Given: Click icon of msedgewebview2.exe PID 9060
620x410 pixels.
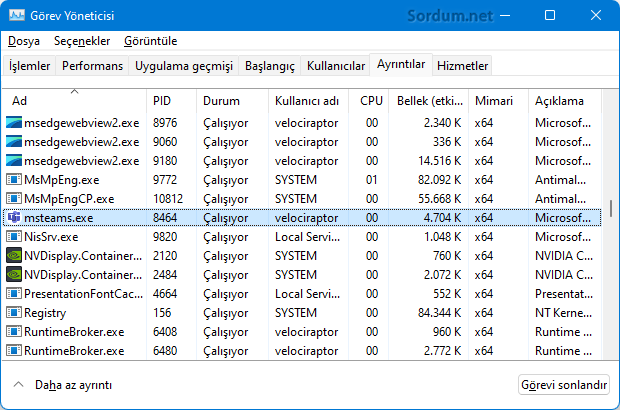Looking at the screenshot, I should click(x=14, y=142).
